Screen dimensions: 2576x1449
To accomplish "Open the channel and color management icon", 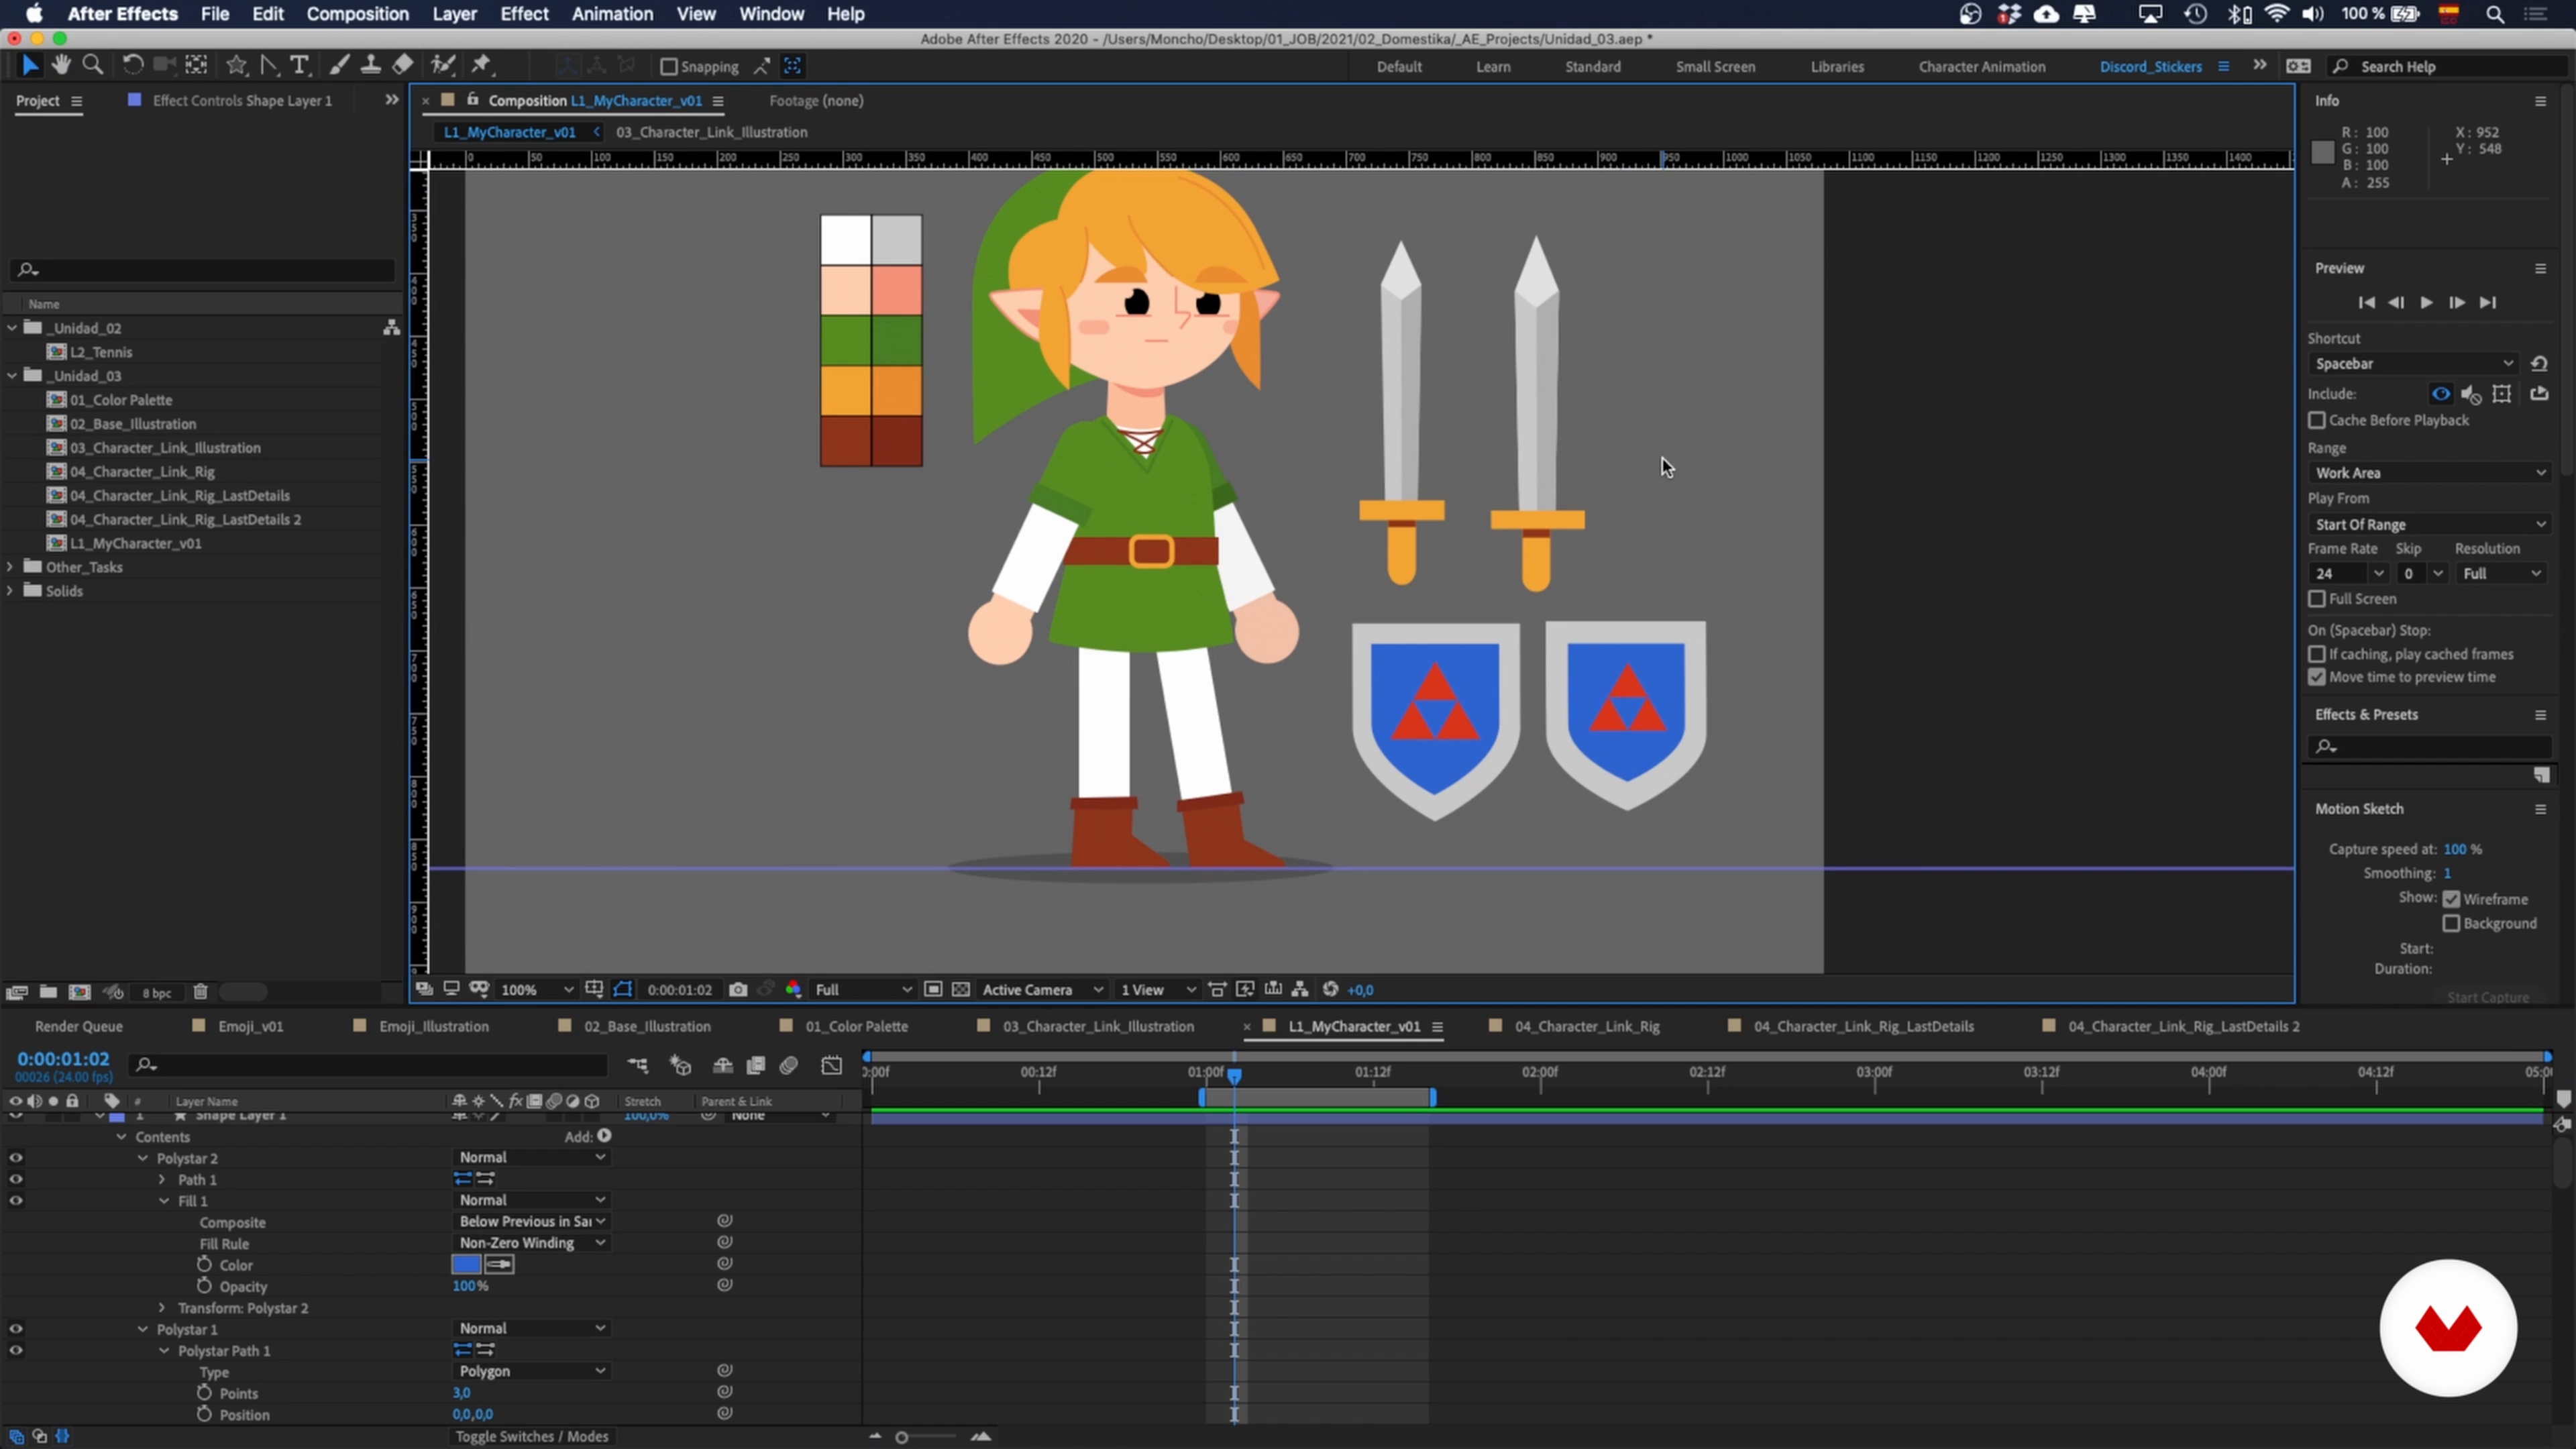I will 793,989.
